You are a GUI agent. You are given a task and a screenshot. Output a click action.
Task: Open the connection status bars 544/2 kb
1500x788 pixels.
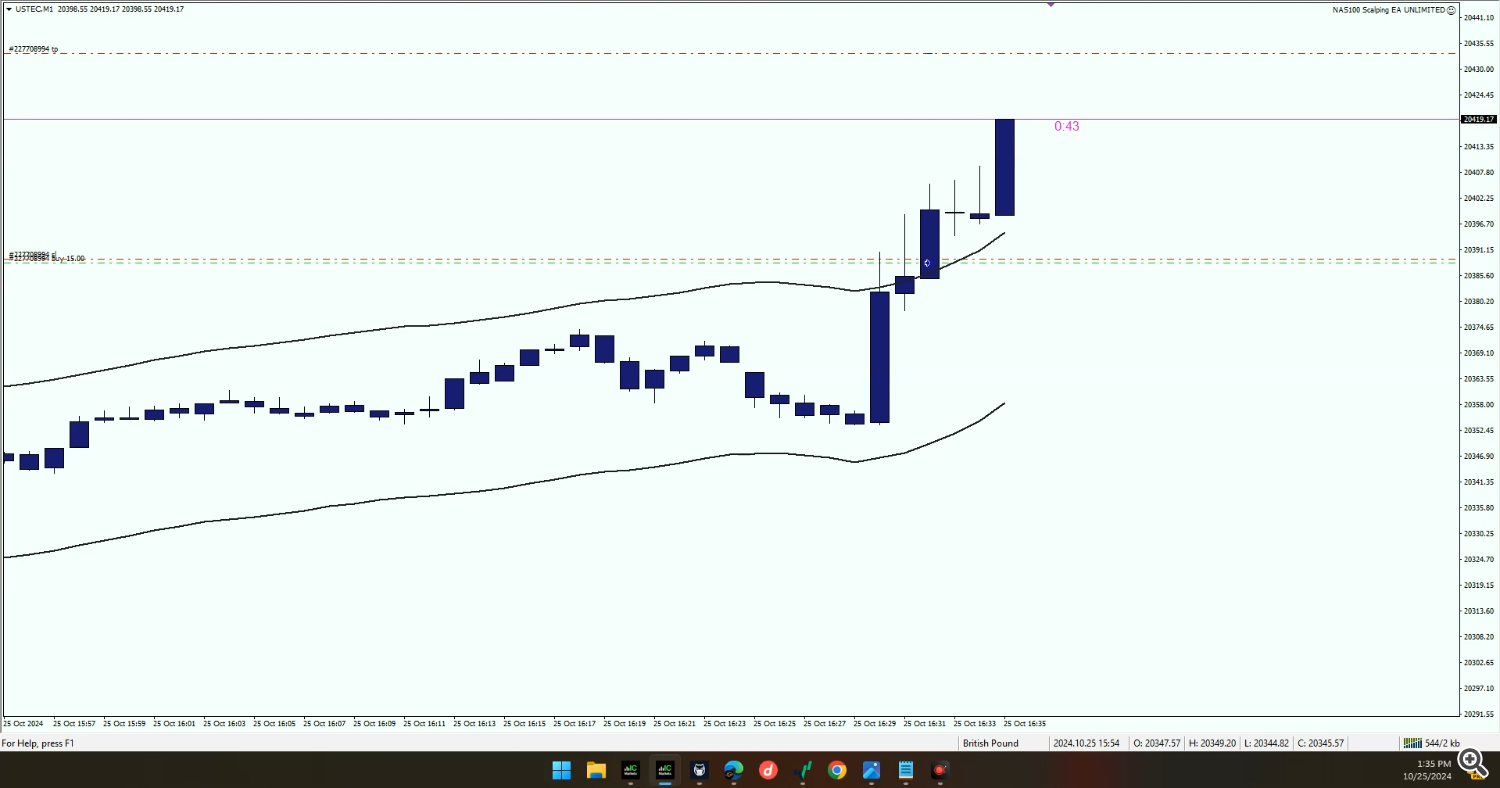click(1431, 743)
